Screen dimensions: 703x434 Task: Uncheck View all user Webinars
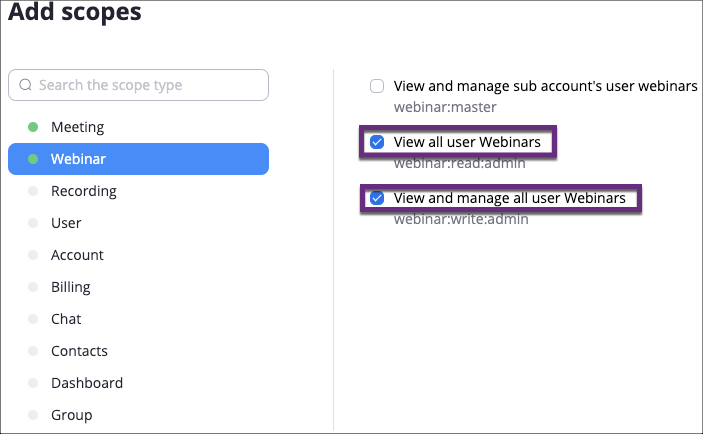click(377, 142)
